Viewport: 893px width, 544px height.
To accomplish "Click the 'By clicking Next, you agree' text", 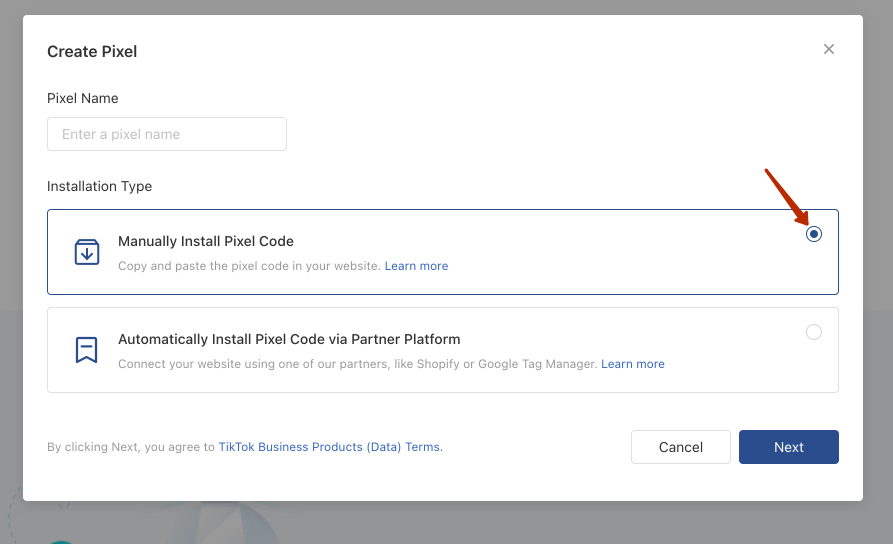I will 131,447.
